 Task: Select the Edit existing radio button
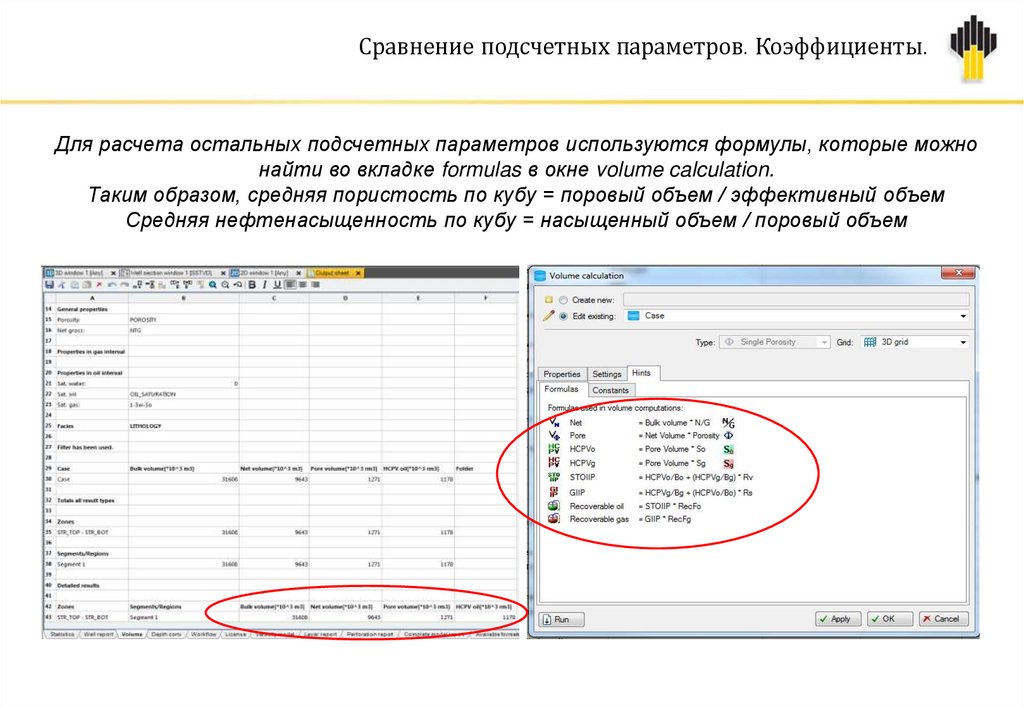pos(563,316)
